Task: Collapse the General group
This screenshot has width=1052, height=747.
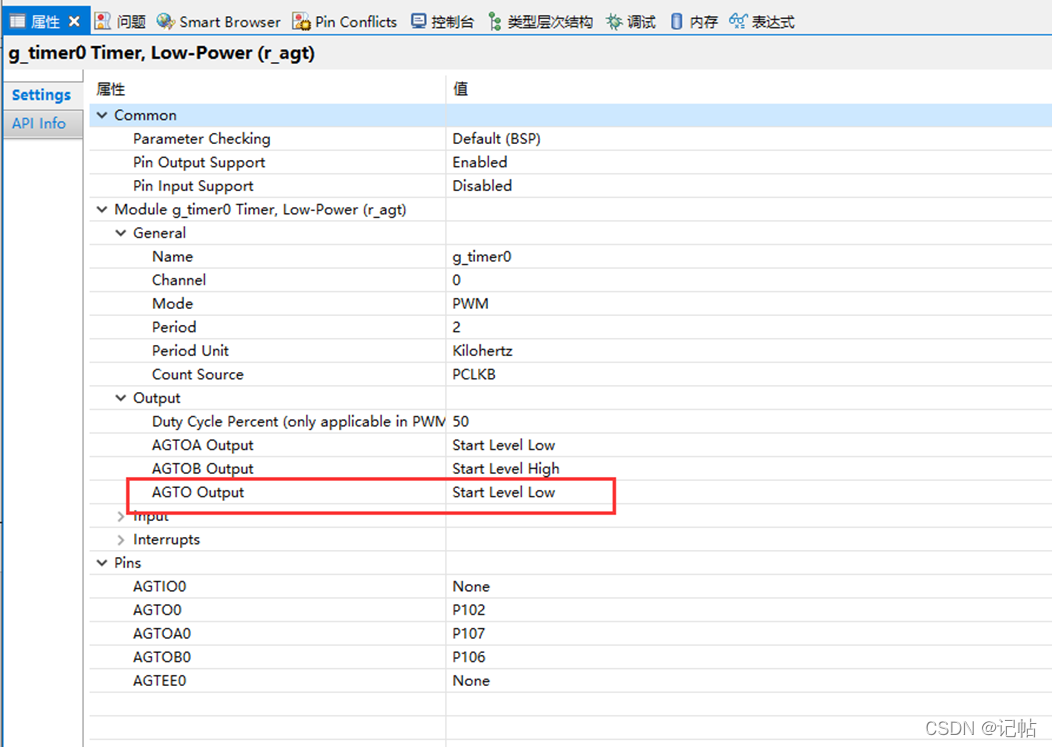Action: pos(121,233)
